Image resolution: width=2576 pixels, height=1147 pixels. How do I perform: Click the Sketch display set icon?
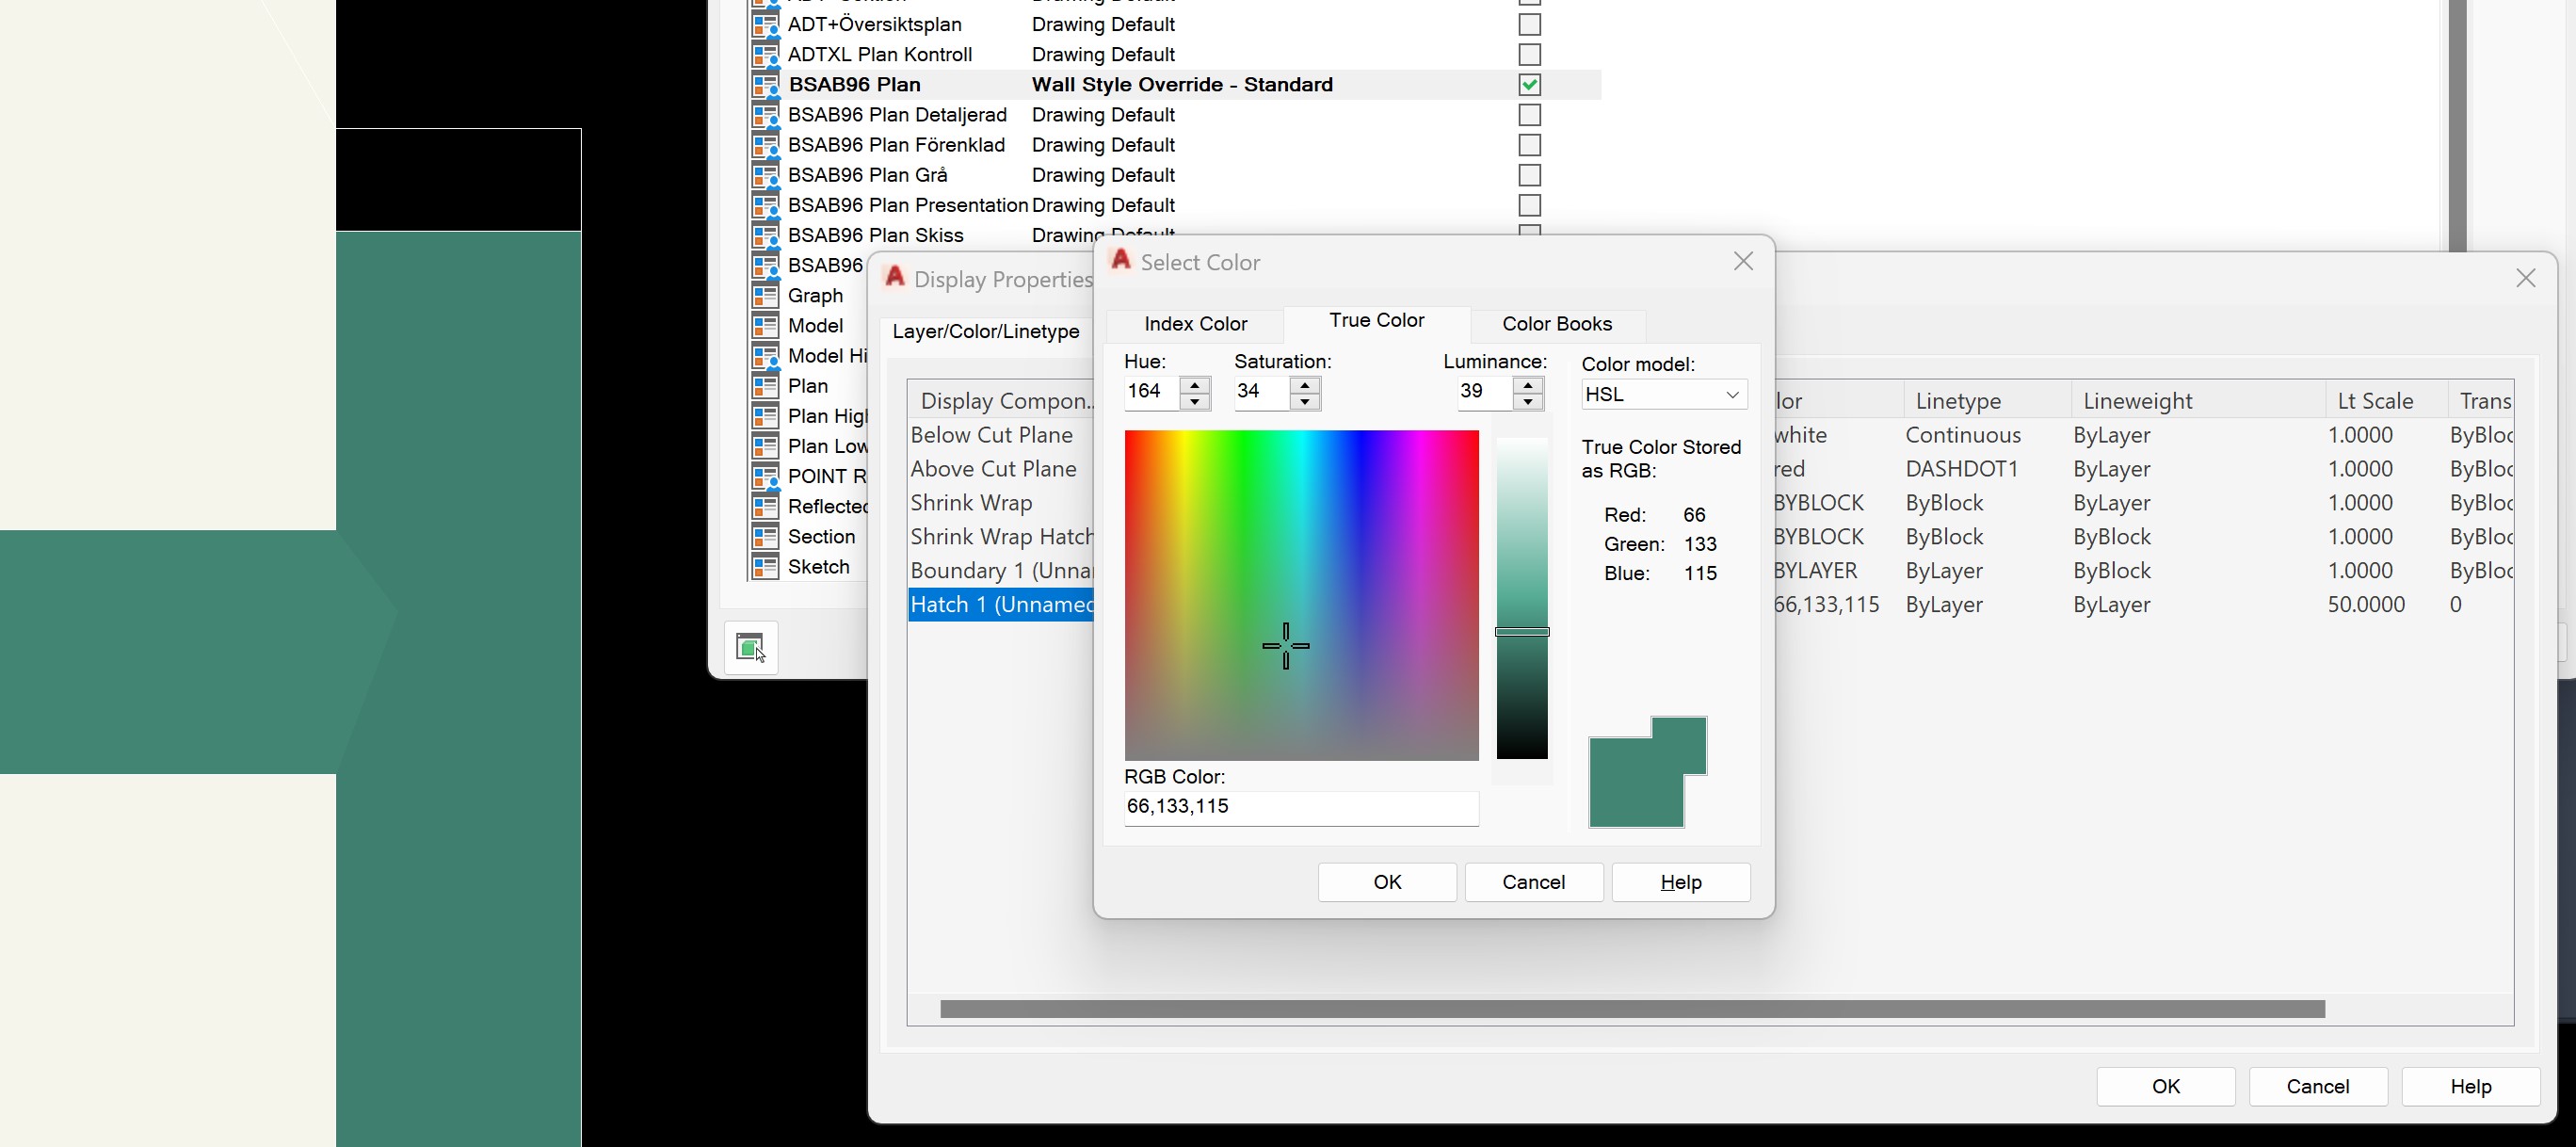(766, 566)
